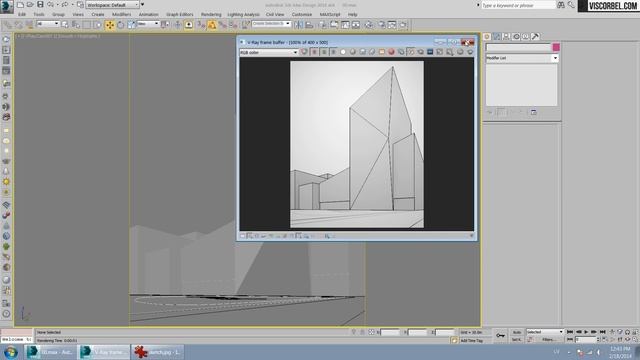Open sketch.jpg from the taskbar

(x=158, y=352)
